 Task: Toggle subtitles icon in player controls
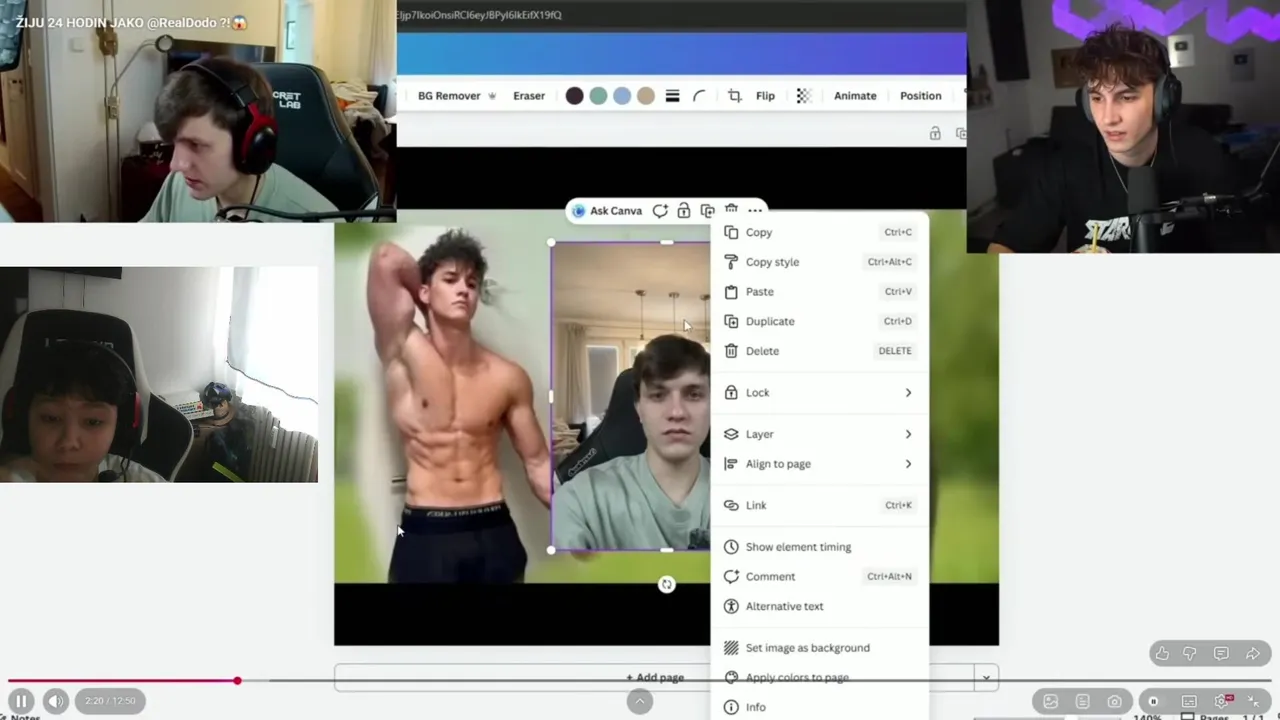click(1189, 701)
